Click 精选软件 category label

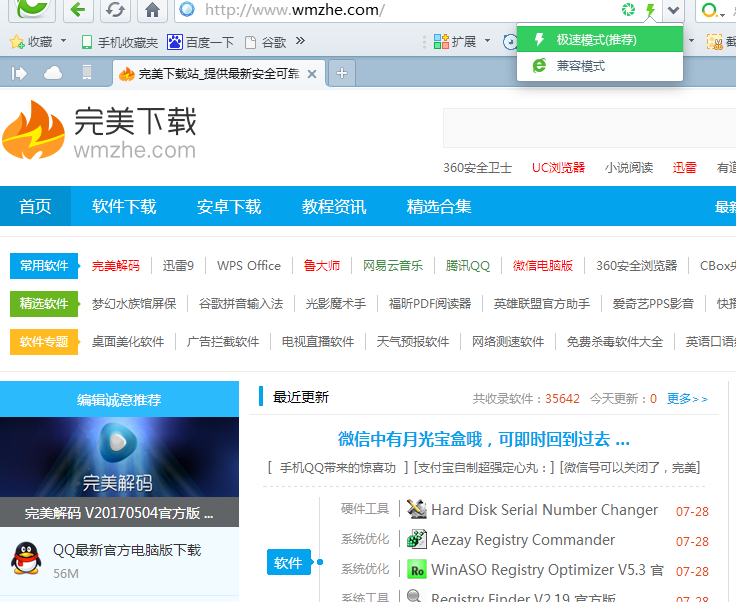[x=44, y=304]
